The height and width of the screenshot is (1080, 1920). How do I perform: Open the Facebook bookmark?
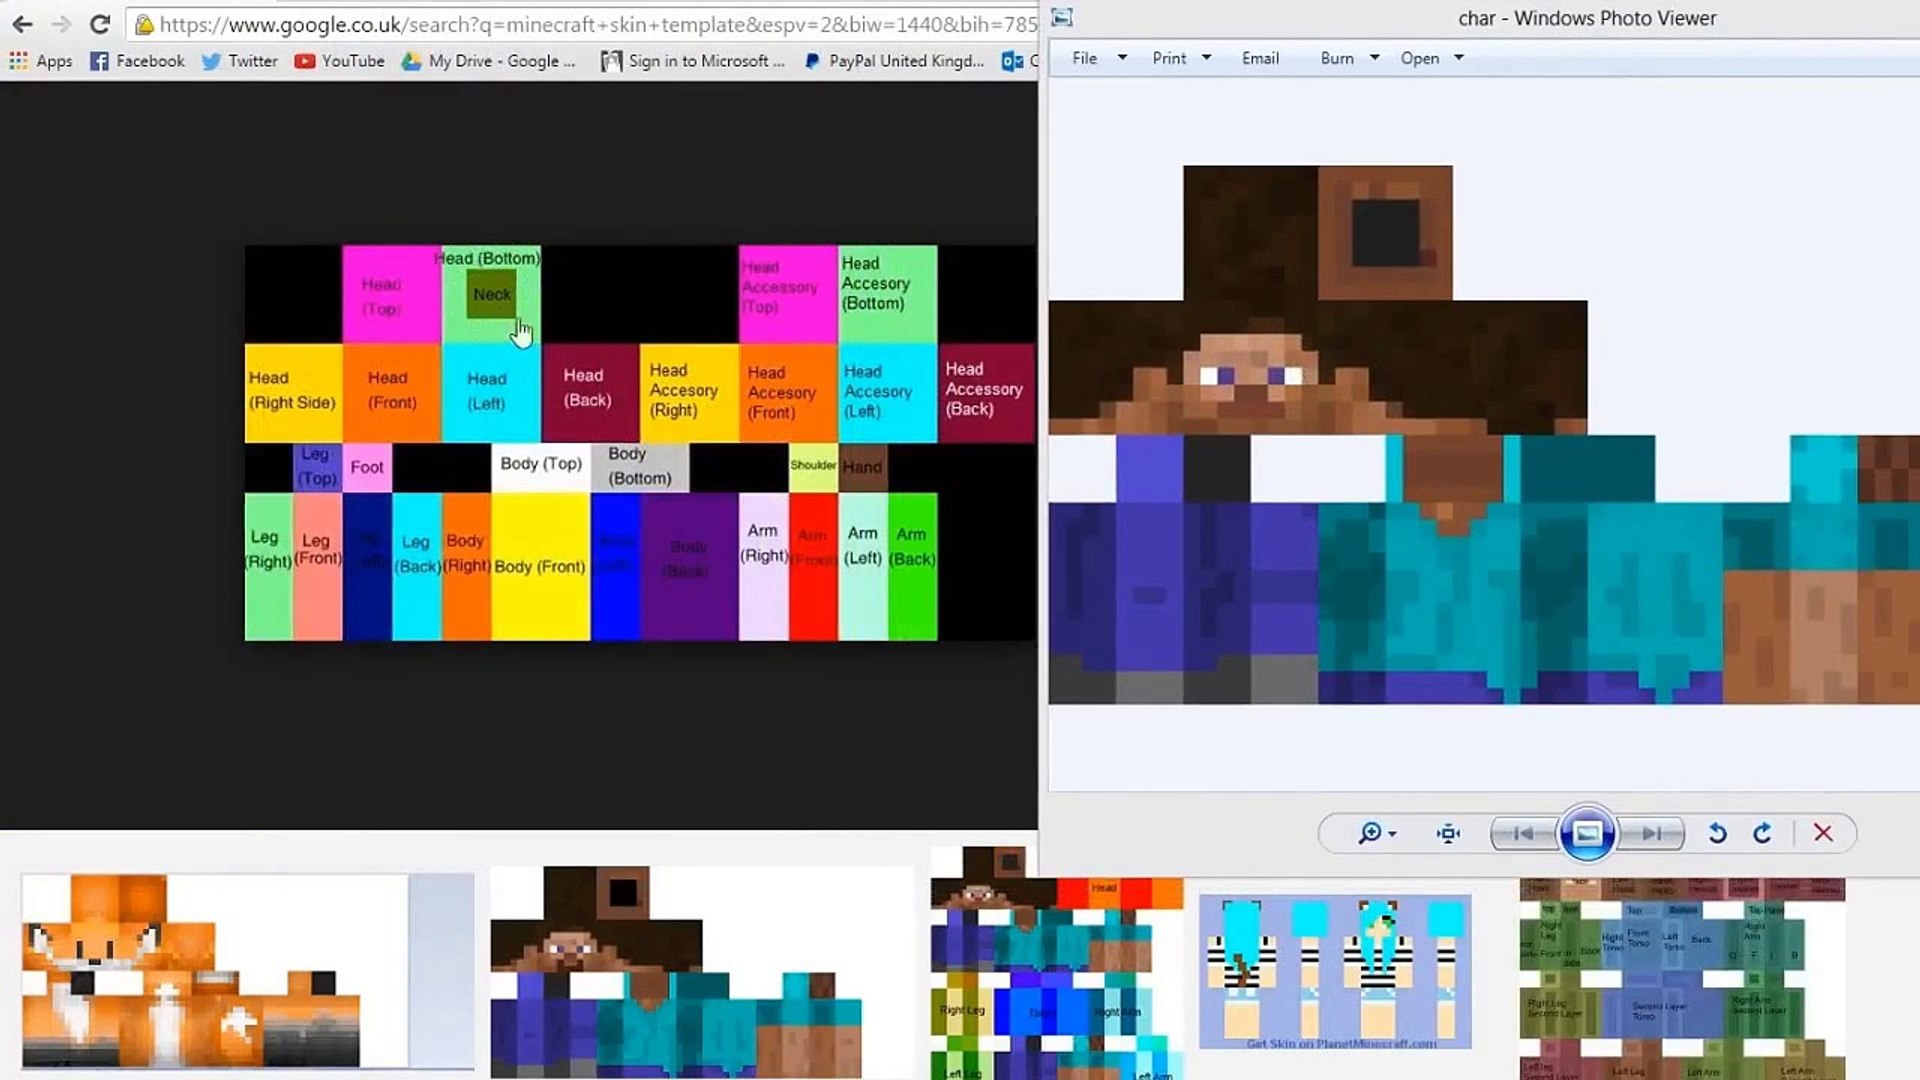click(138, 61)
